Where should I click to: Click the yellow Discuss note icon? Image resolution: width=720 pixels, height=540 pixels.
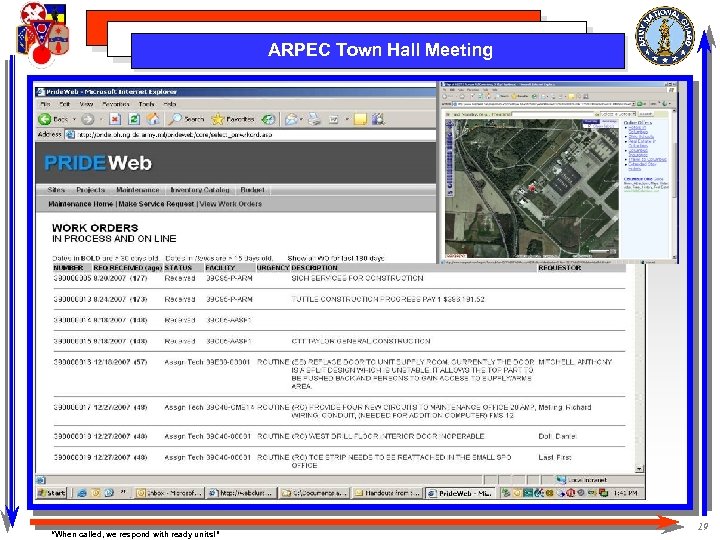(x=360, y=119)
